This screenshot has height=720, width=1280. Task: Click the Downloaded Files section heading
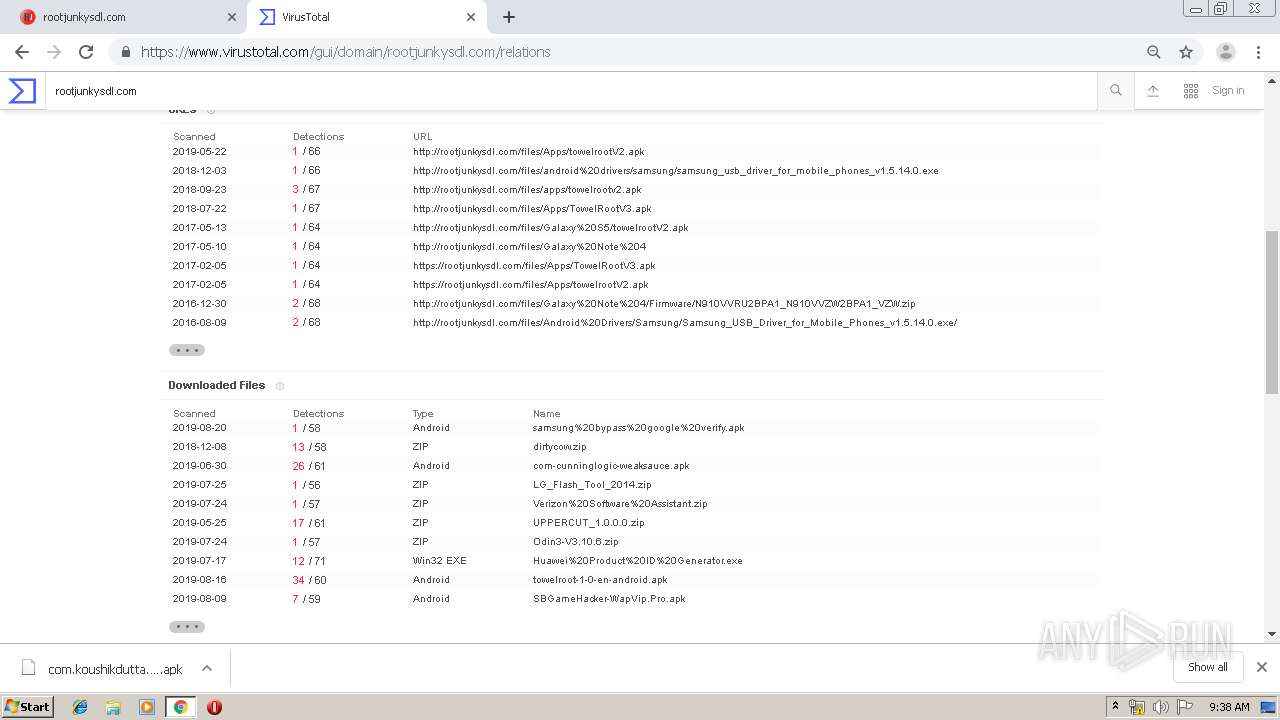point(217,385)
